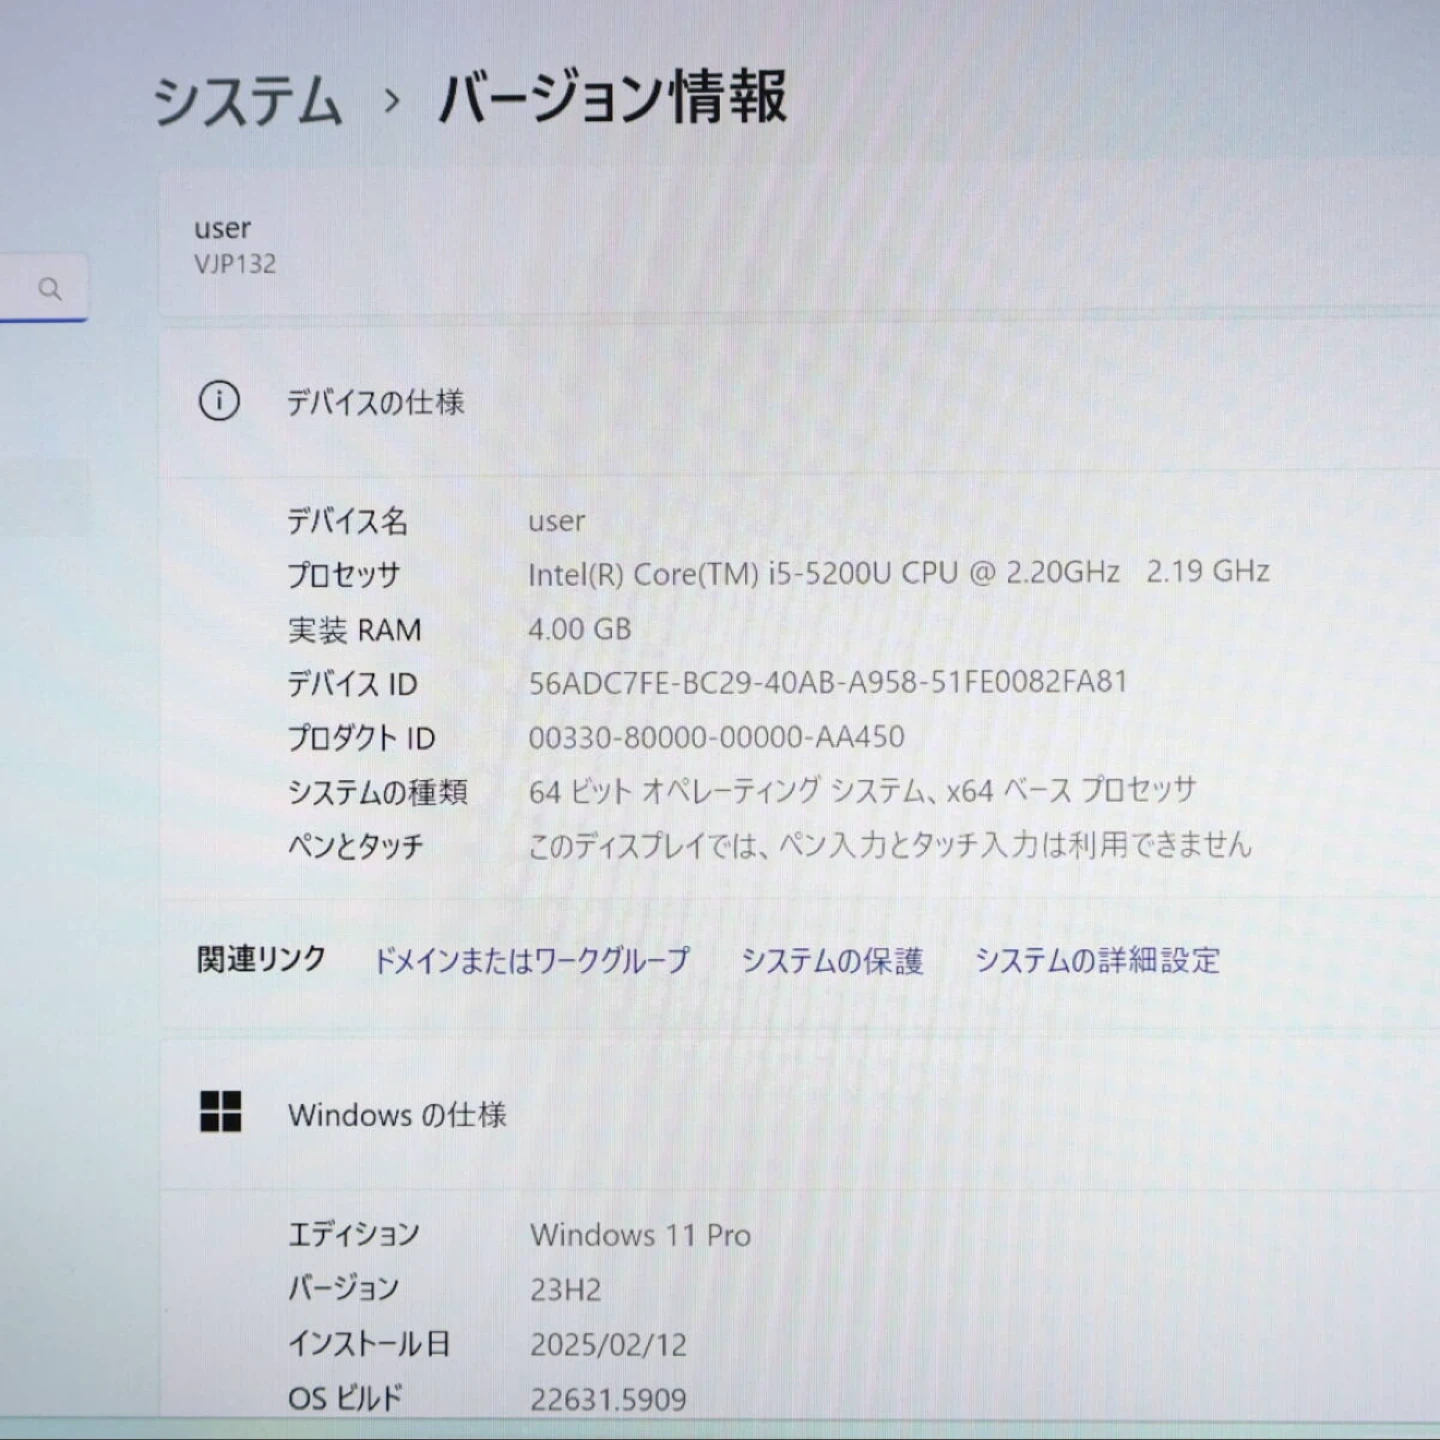Screen dimensions: 1440x1440
Task: Click the VJP132 model name text
Action: point(235,264)
